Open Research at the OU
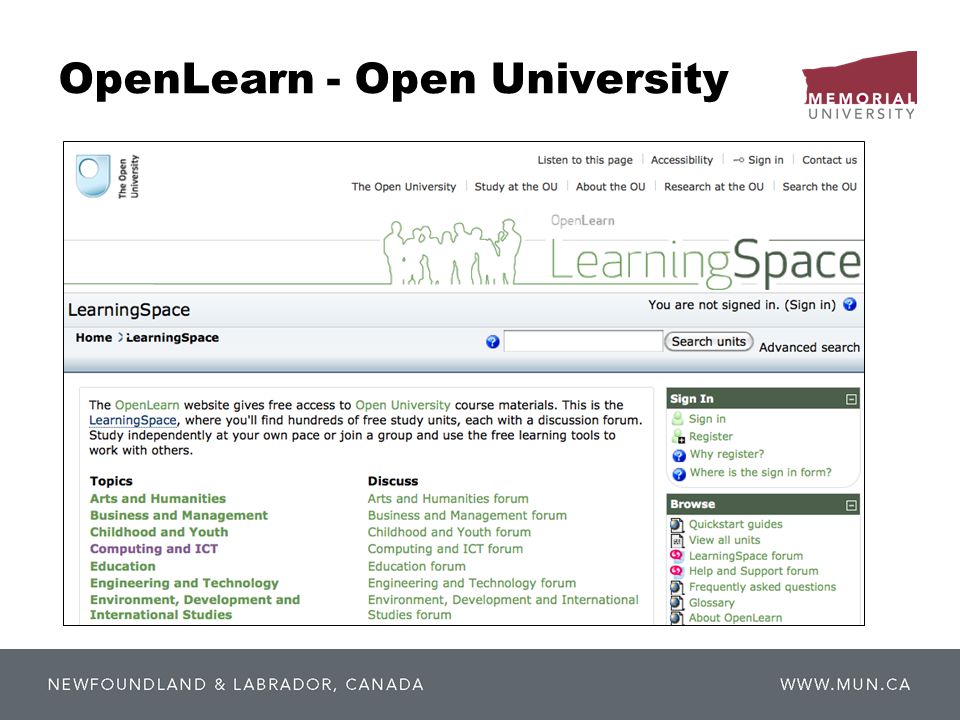This screenshot has width=960, height=720. [714, 187]
